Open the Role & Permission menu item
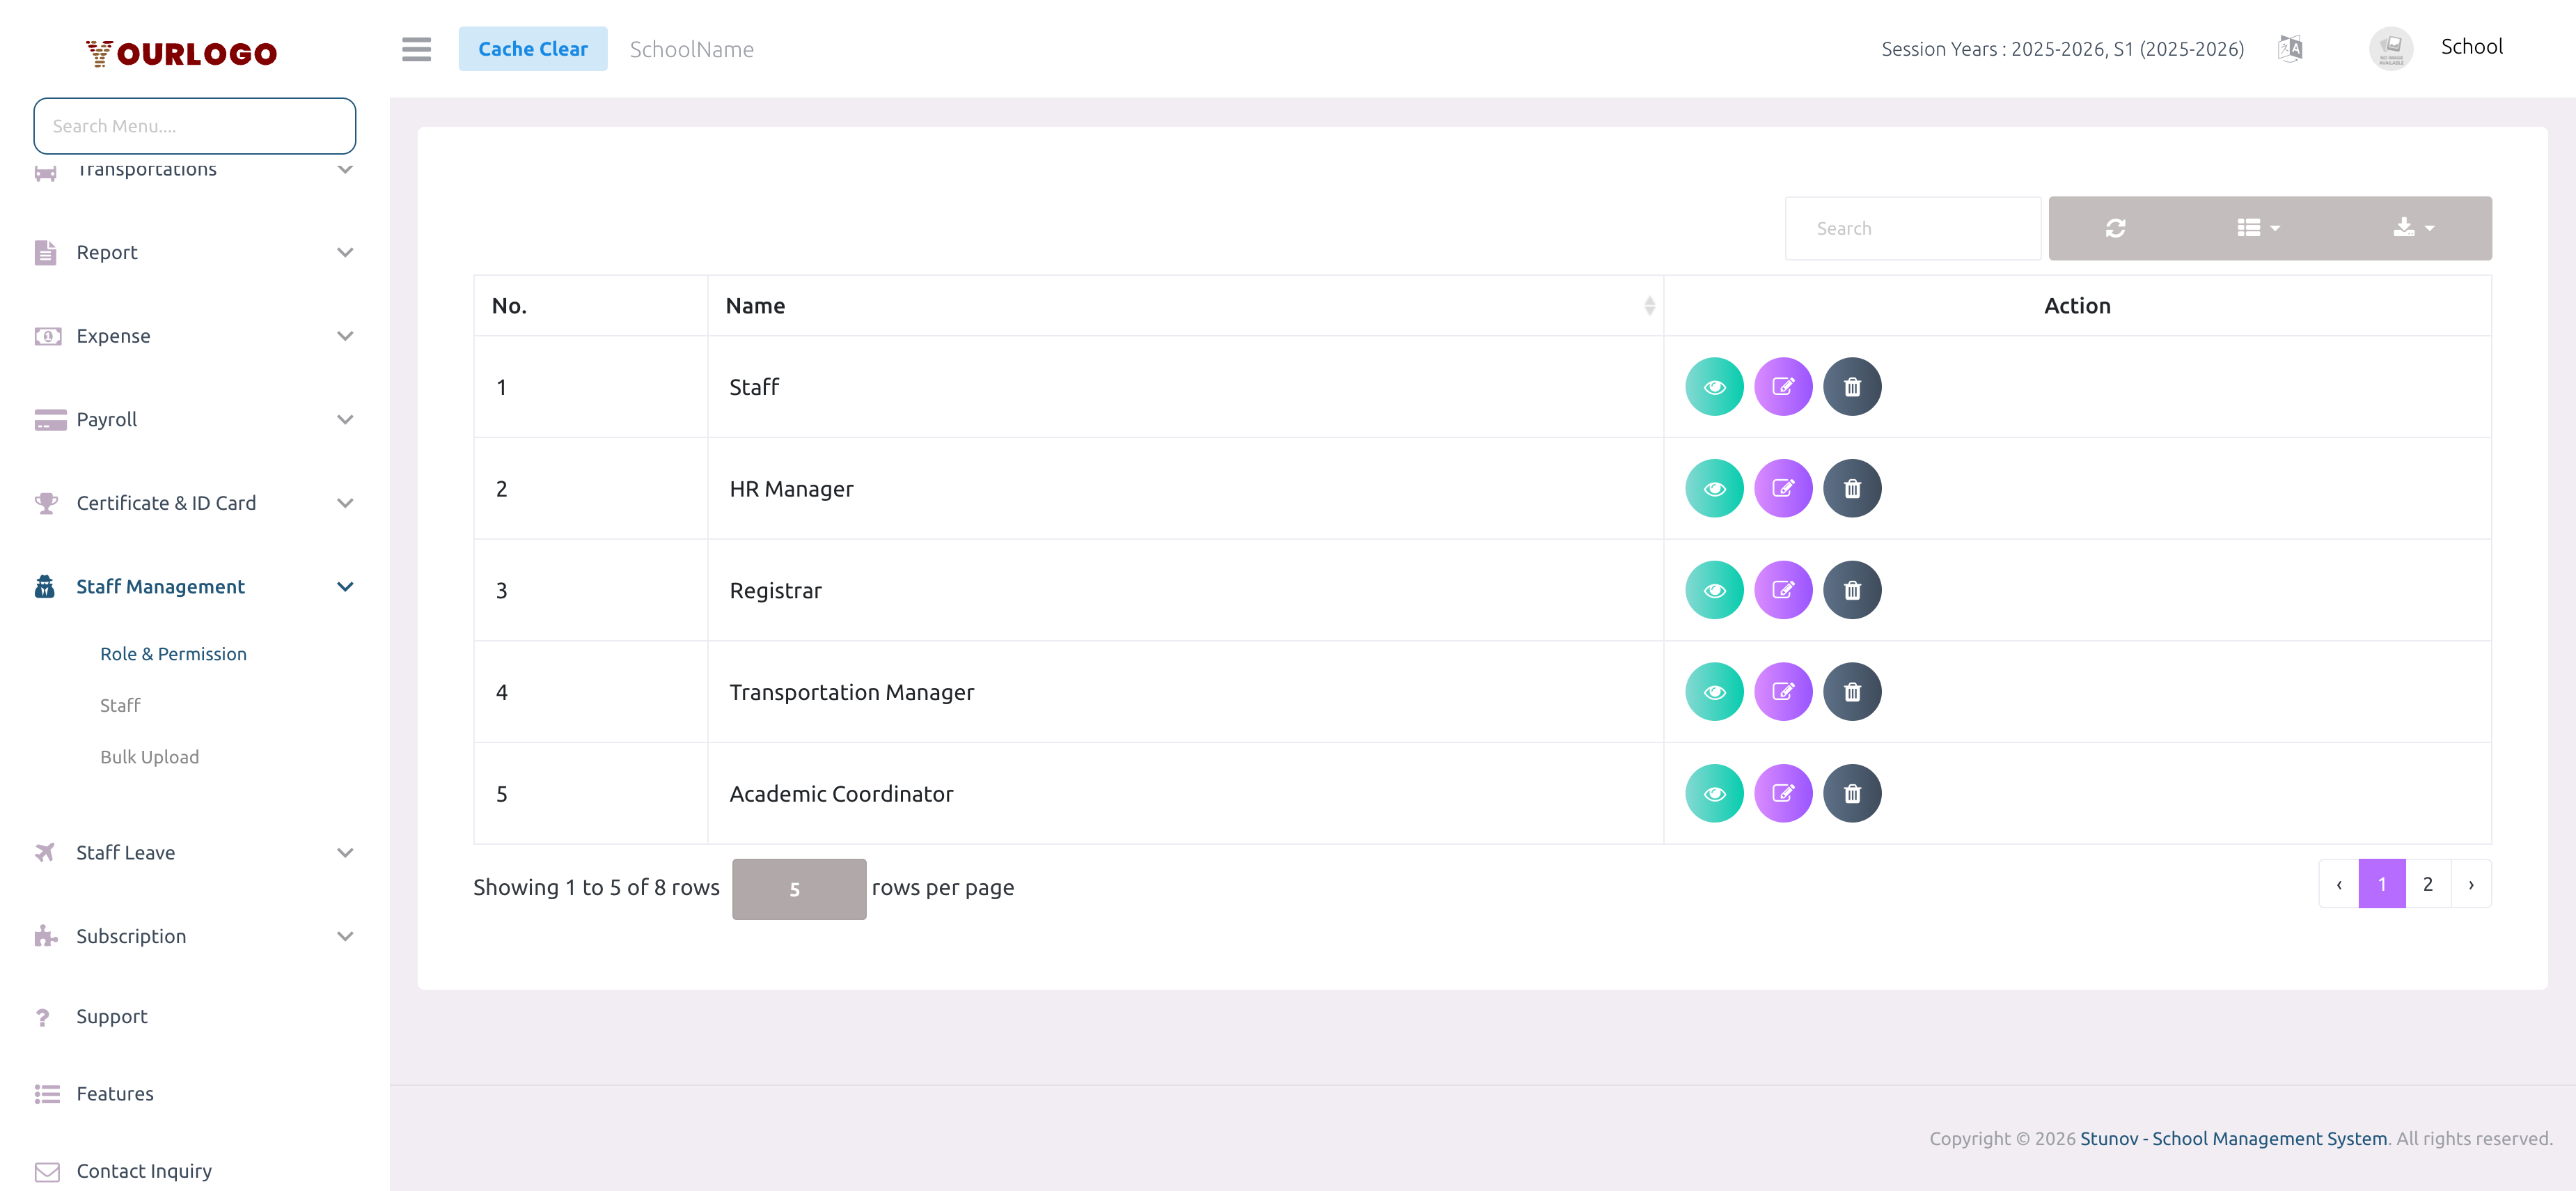 (x=173, y=653)
